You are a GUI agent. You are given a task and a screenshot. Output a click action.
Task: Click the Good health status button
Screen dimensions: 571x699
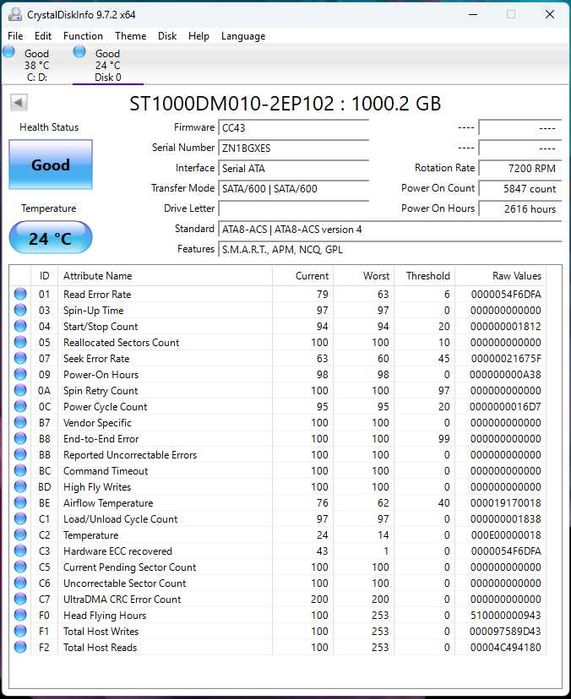point(51,164)
